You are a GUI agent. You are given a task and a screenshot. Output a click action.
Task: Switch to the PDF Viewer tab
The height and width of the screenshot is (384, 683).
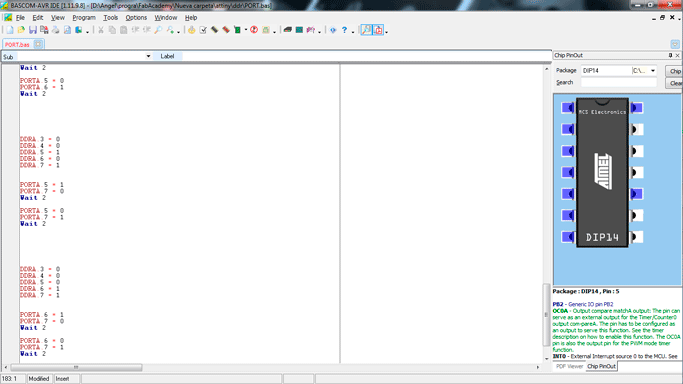click(x=569, y=367)
